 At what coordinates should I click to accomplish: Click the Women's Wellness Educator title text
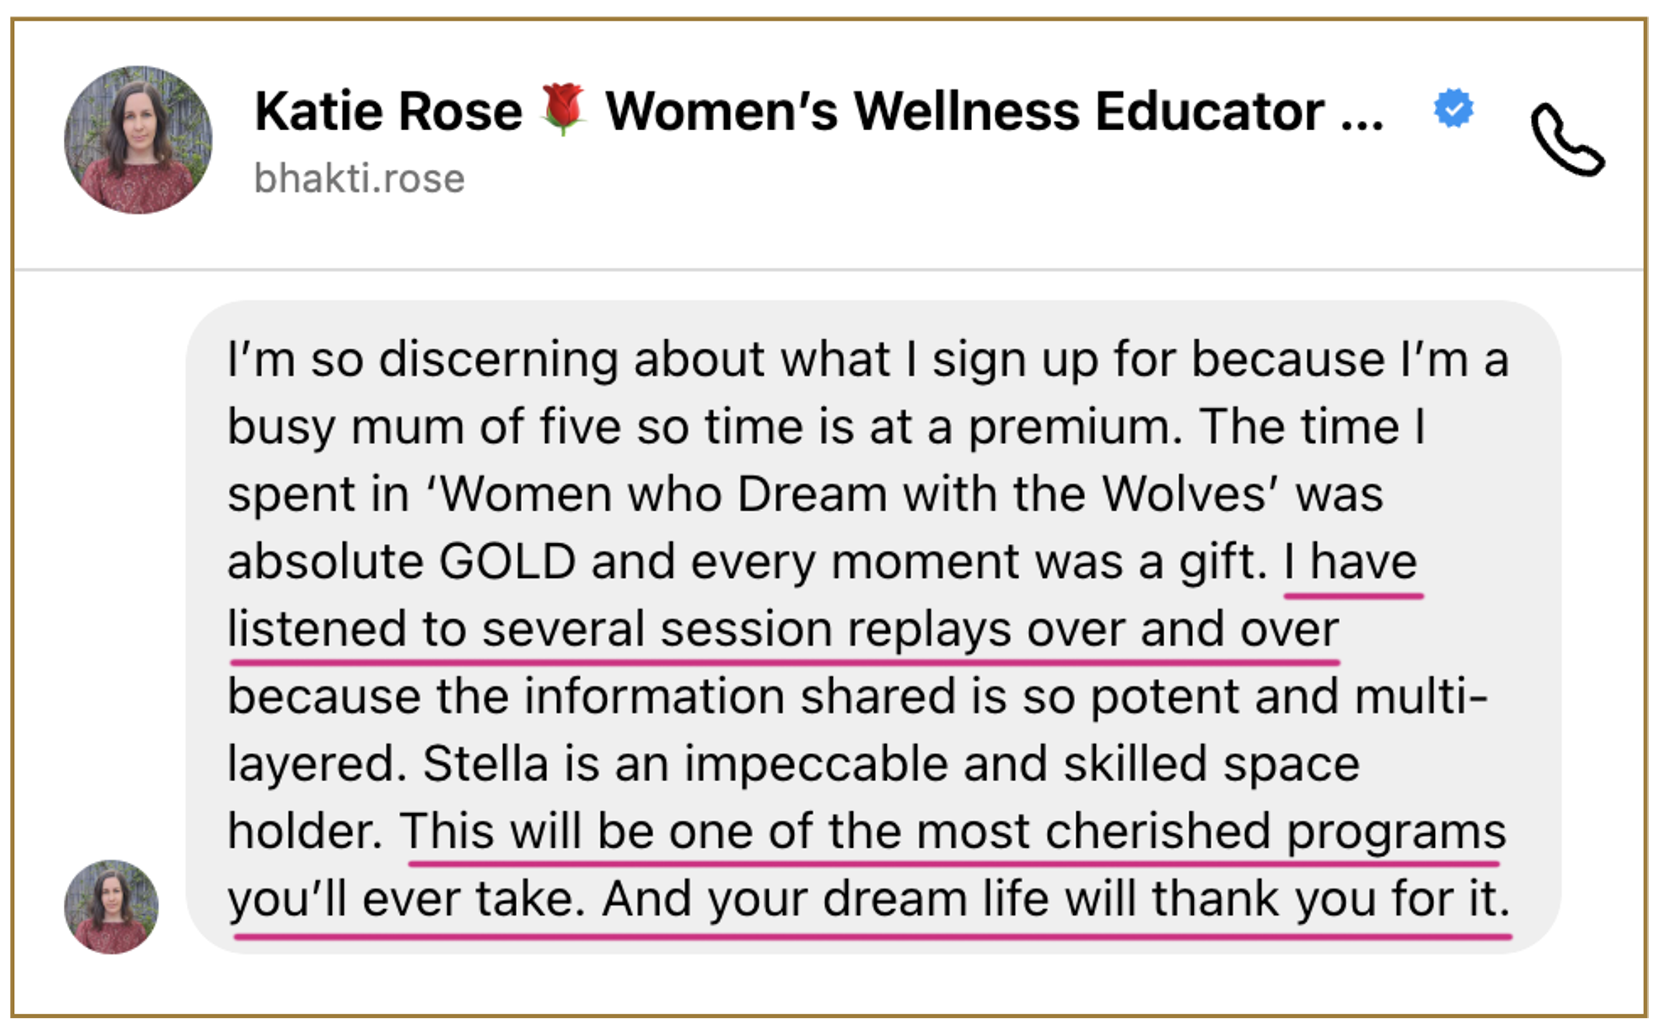coord(965,110)
